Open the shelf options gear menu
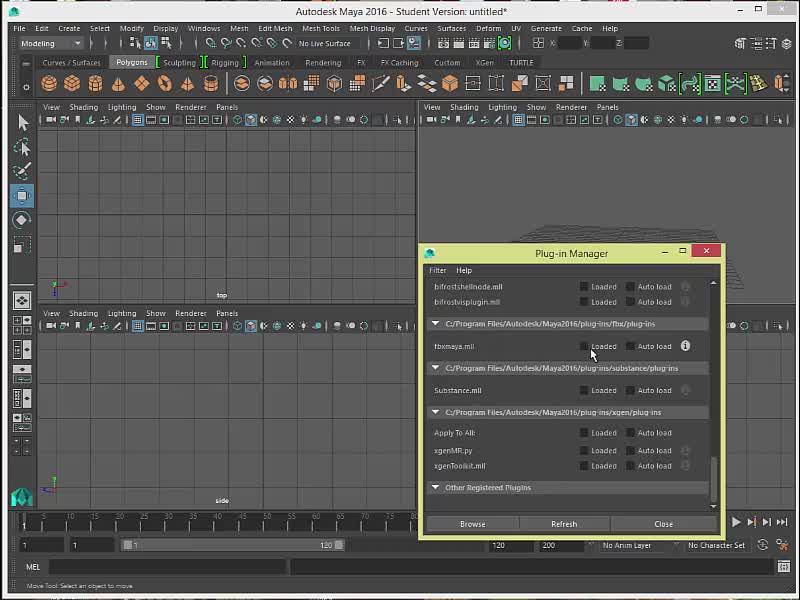800x600 pixels. [x=26, y=87]
